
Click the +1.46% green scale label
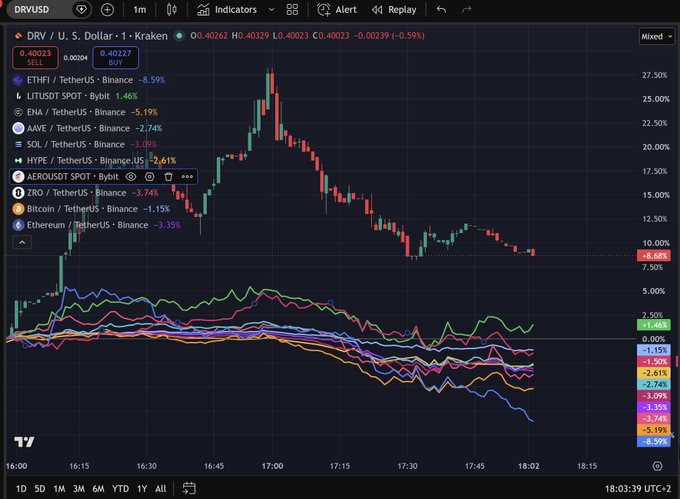coord(654,325)
